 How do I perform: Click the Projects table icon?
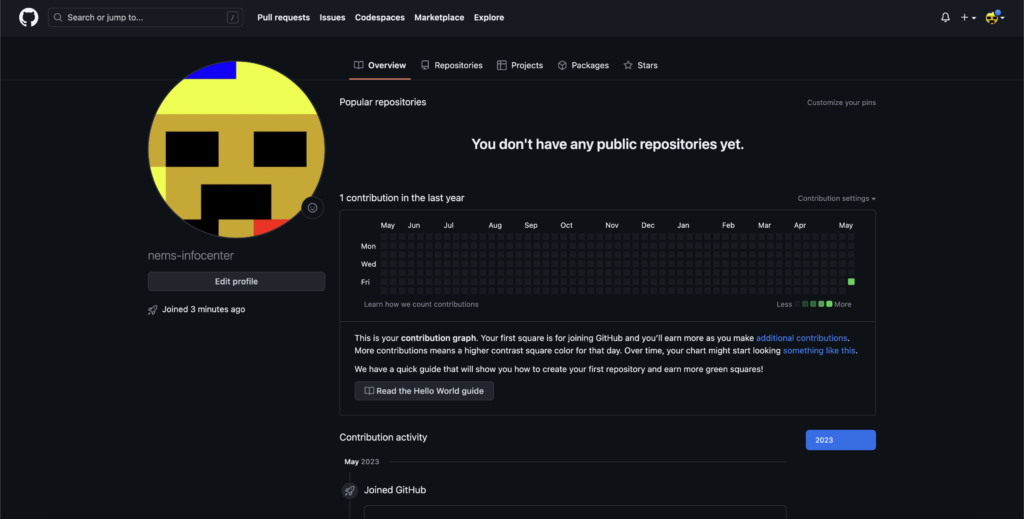click(502, 65)
